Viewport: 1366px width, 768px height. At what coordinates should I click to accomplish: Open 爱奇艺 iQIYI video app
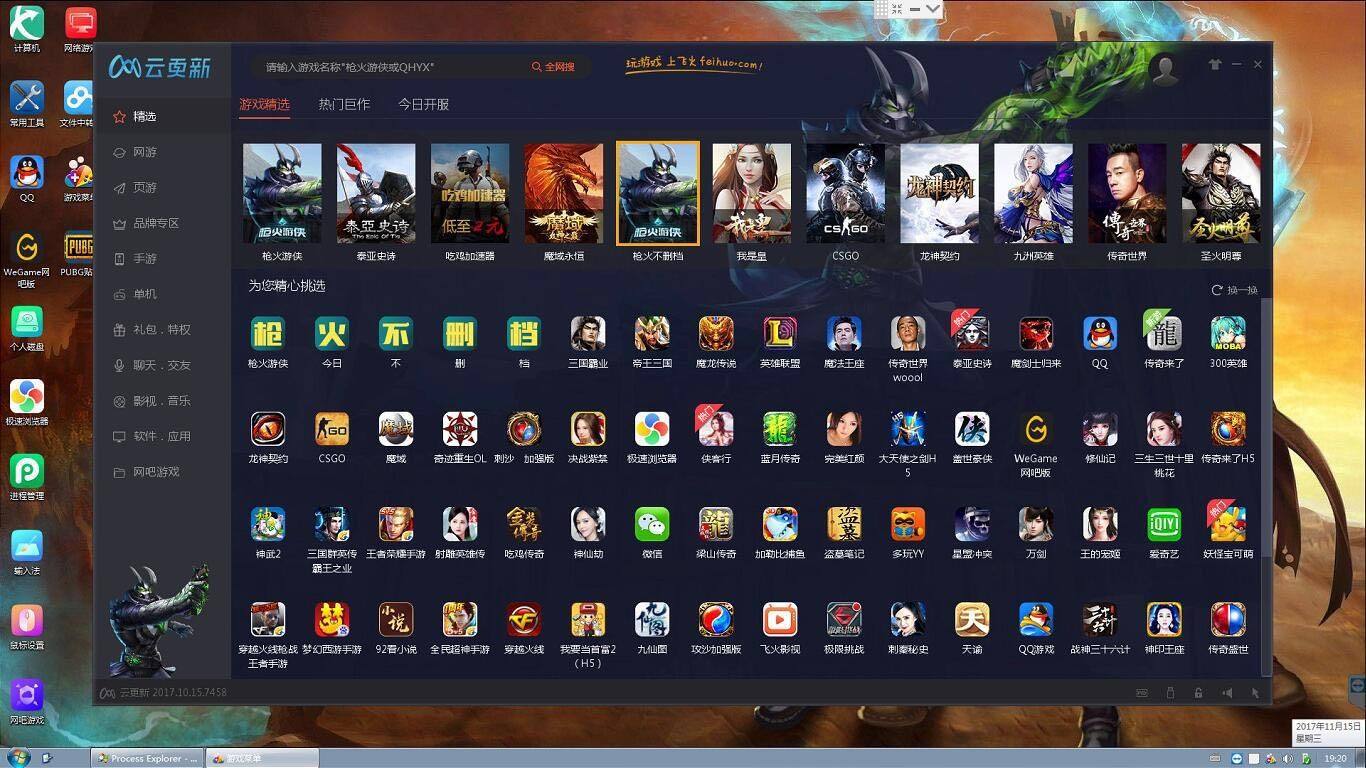1164,523
